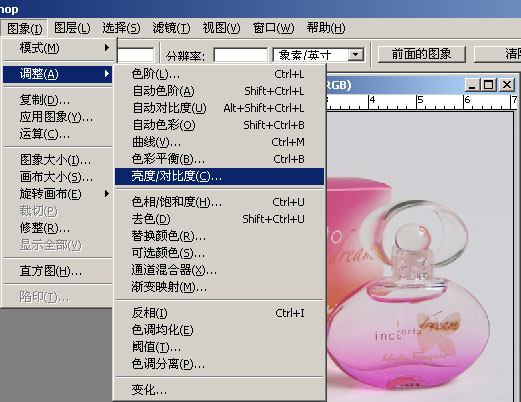
Task: Open the 视图(V) menu
Action: pos(221,28)
